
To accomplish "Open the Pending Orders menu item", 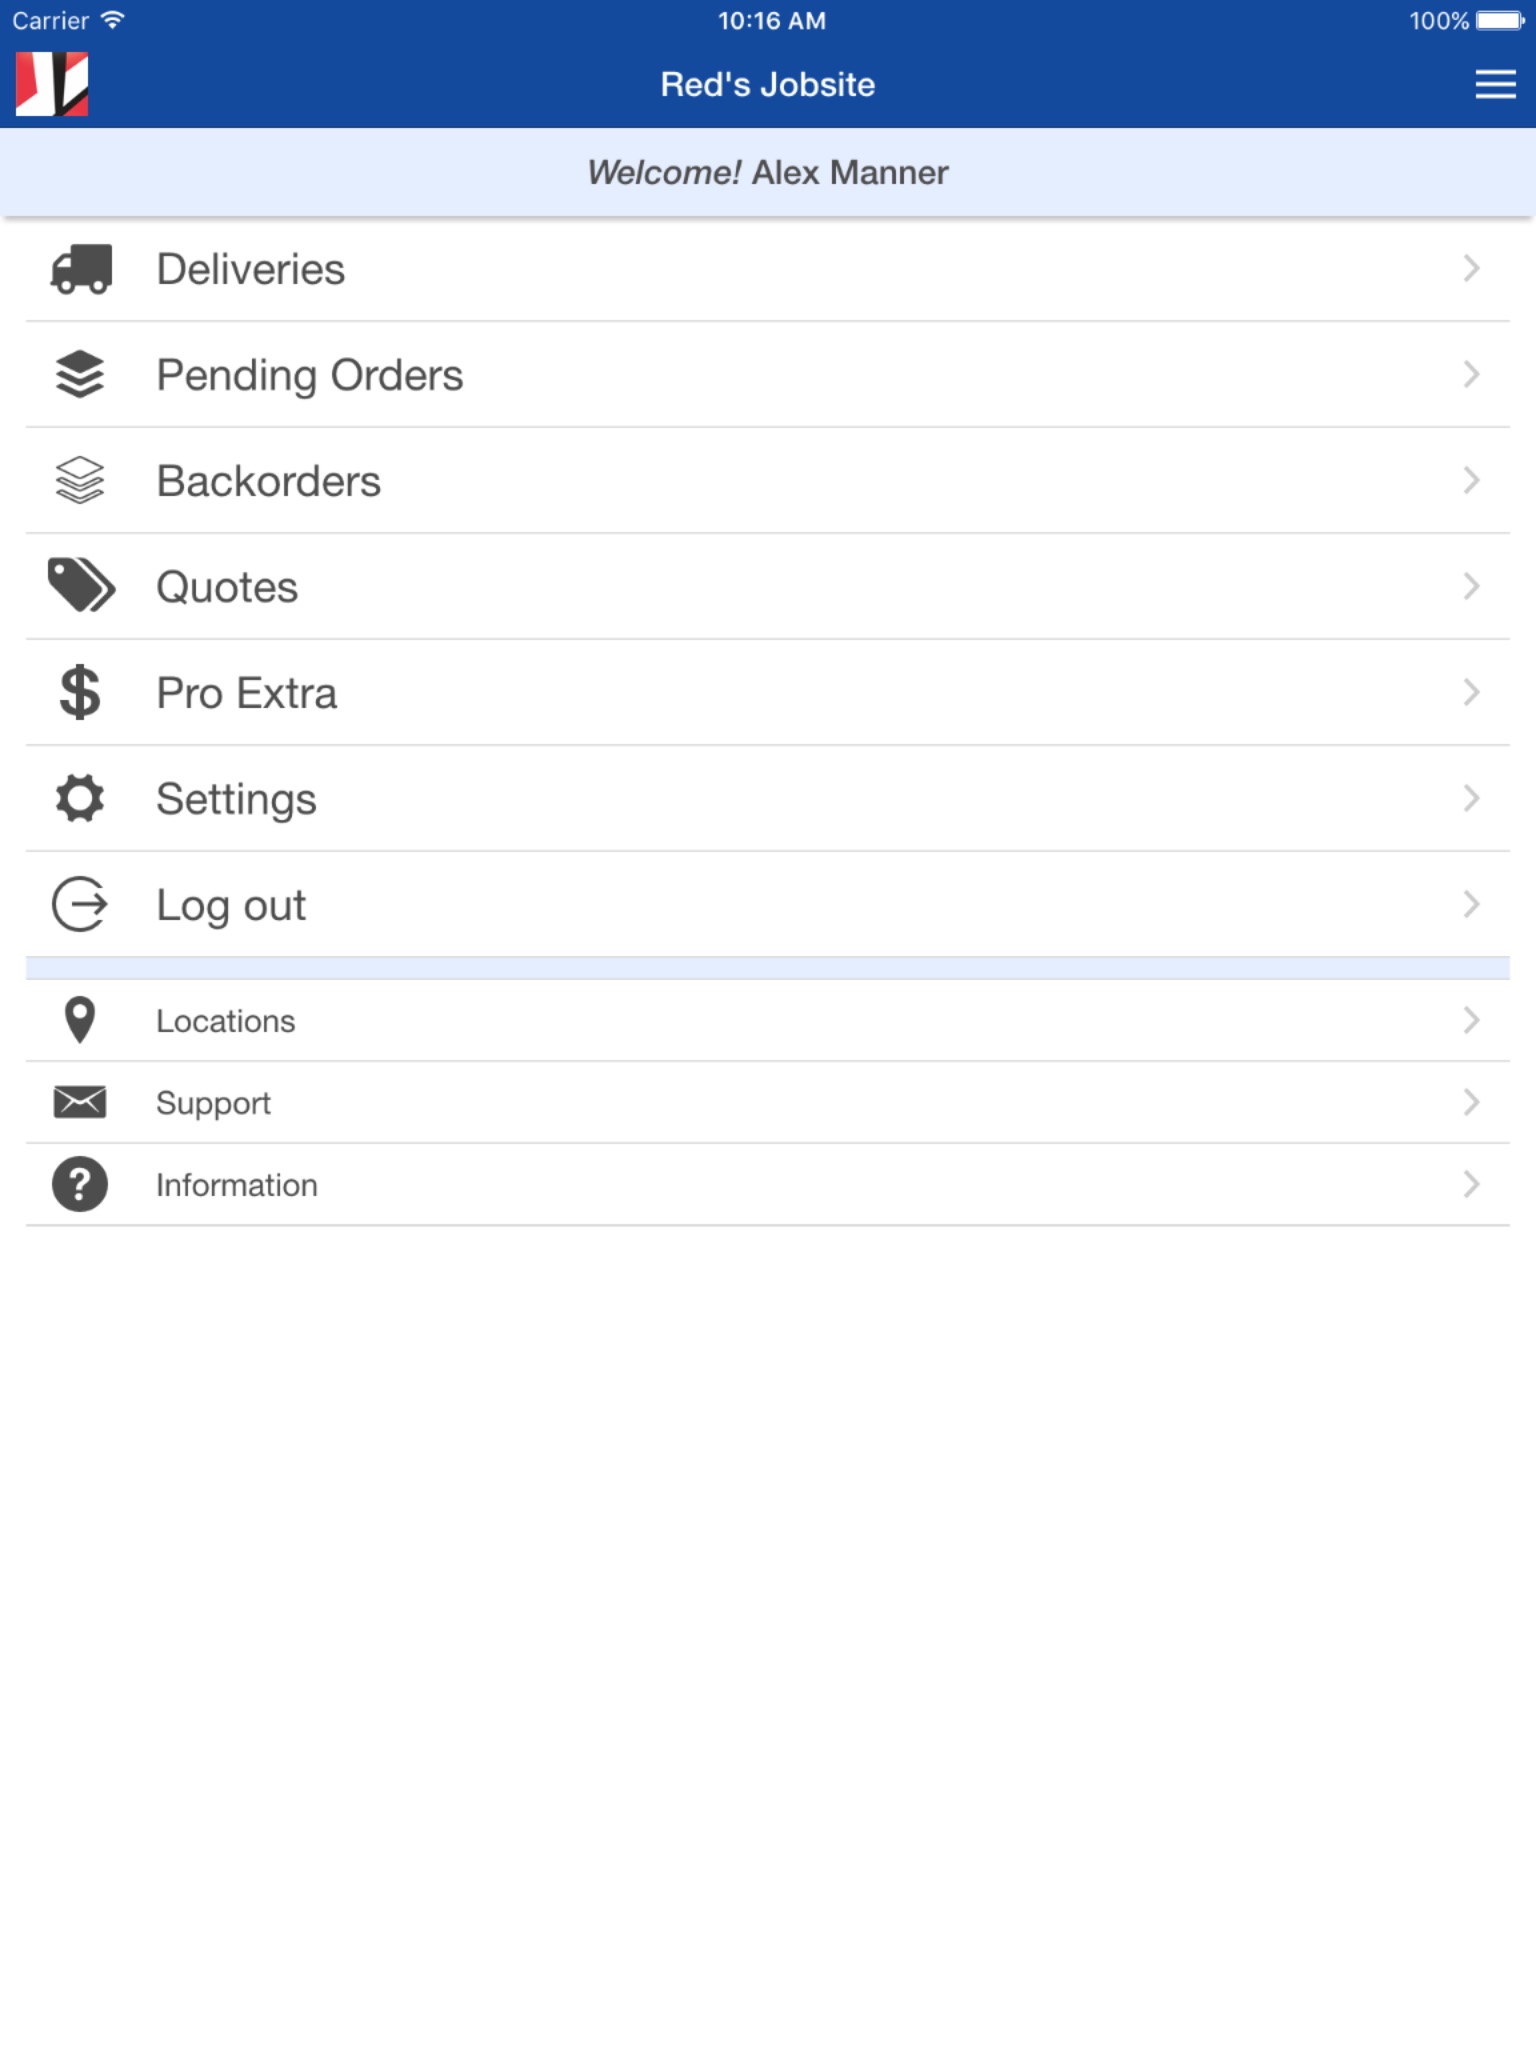I will point(310,375).
